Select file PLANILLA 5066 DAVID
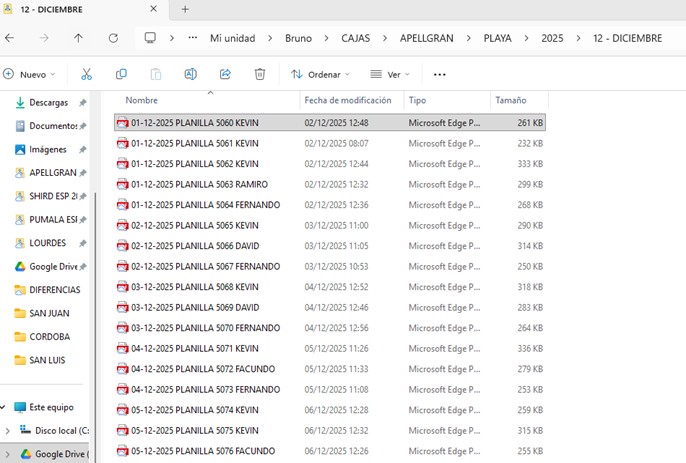This screenshot has width=686, height=463. click(330, 246)
